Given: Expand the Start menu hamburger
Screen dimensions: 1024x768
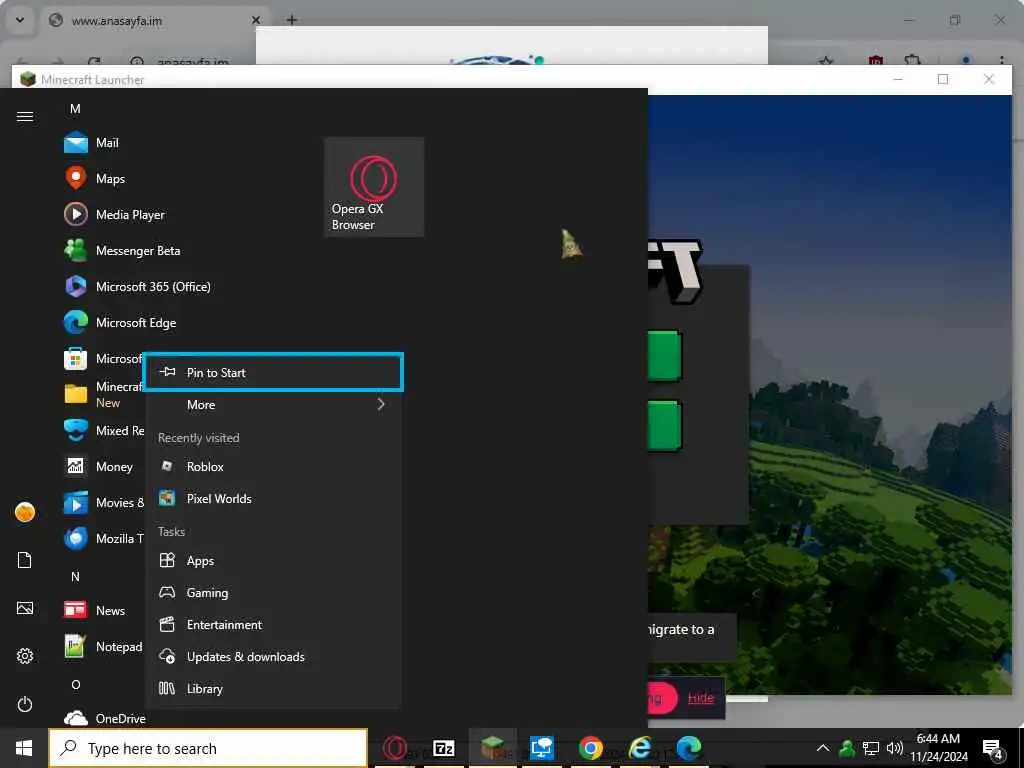Looking at the screenshot, I should pos(25,116).
